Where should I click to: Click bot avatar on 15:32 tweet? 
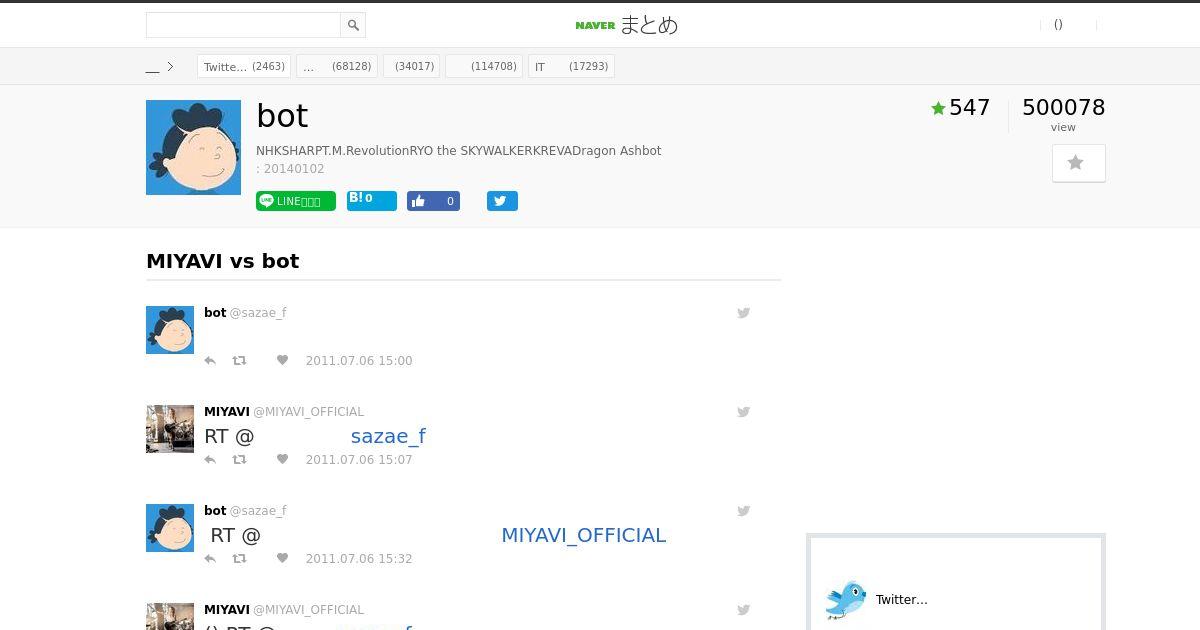click(x=170, y=528)
